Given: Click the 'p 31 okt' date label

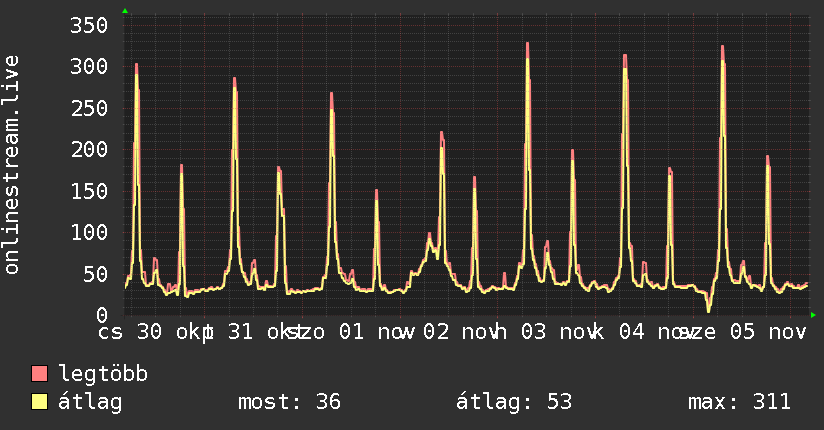Looking at the screenshot, I should click(x=253, y=332).
